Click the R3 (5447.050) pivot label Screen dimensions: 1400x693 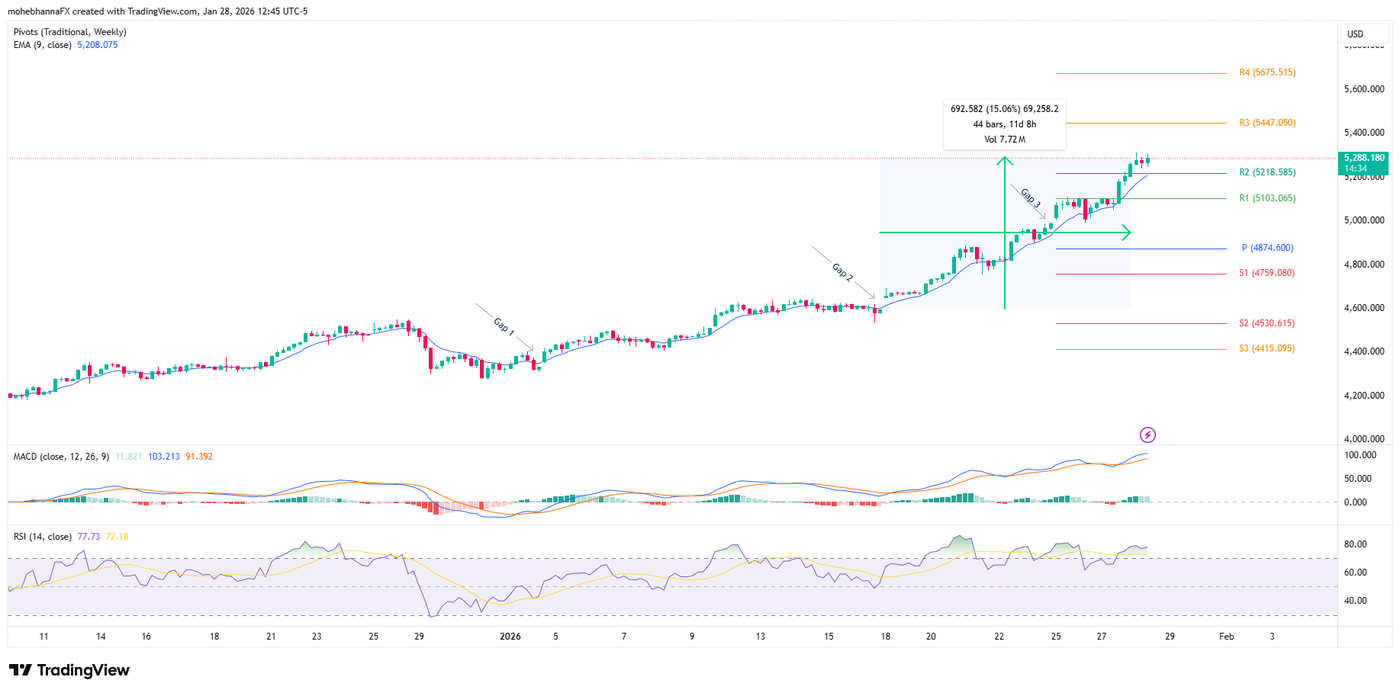[1267, 122]
